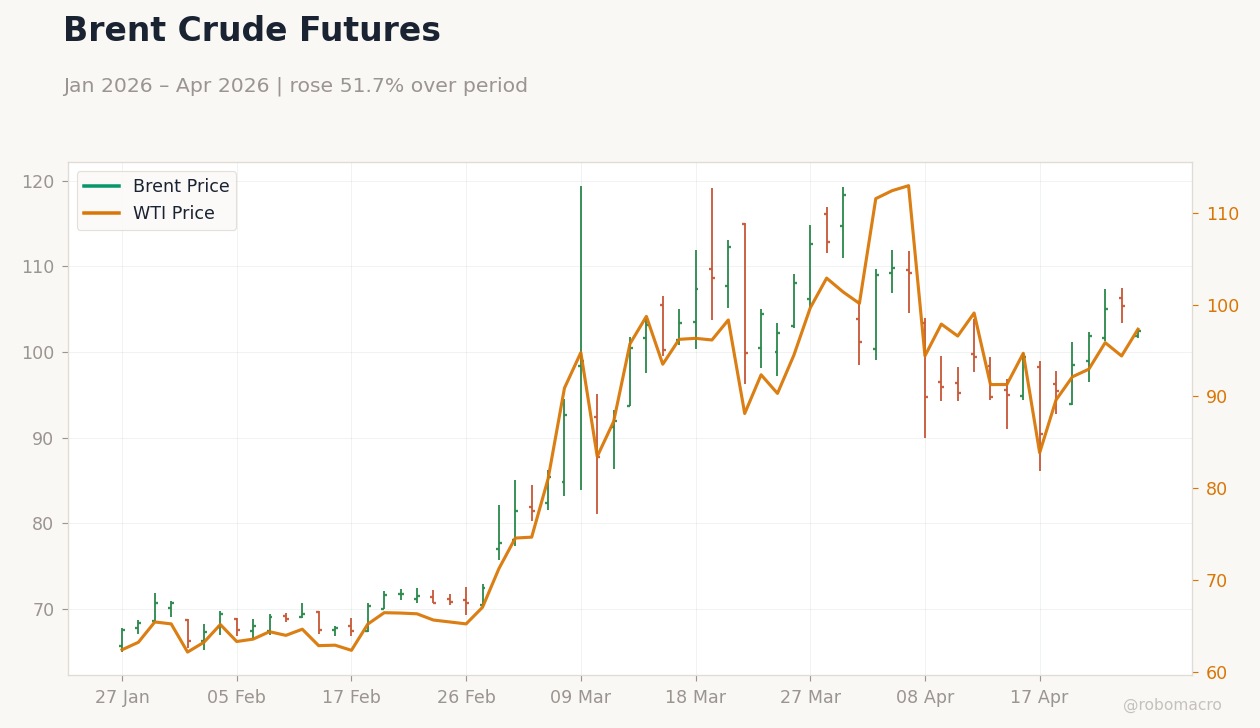Image resolution: width=1260 pixels, height=728 pixels.
Task: Click the left axis value 110
Action: pos(37,267)
